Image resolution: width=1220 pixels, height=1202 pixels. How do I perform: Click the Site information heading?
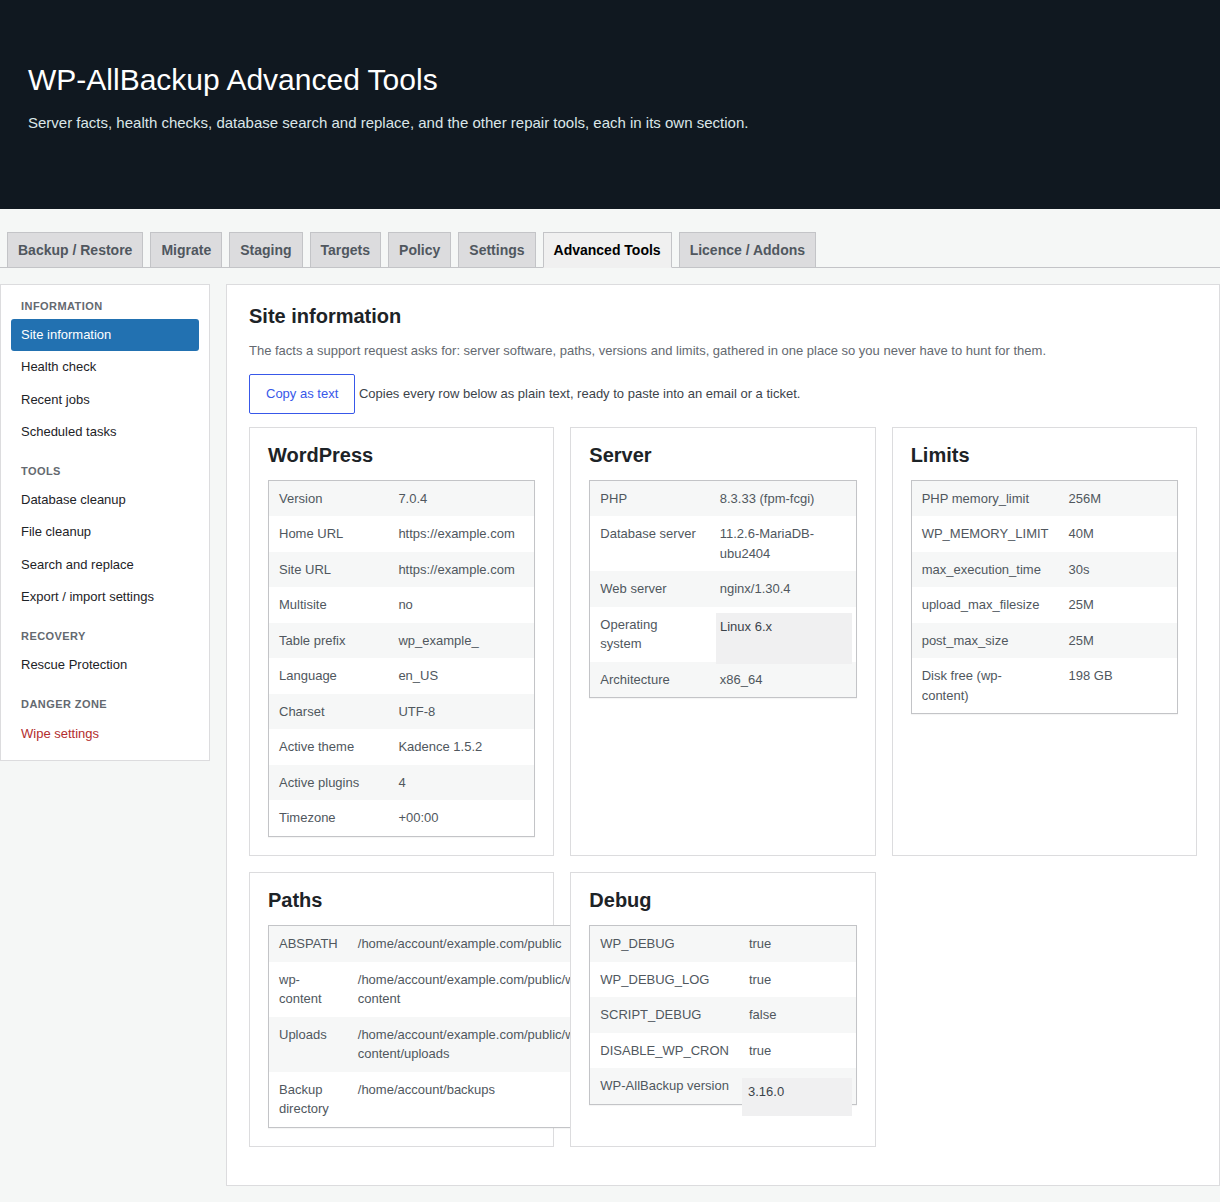325,316
